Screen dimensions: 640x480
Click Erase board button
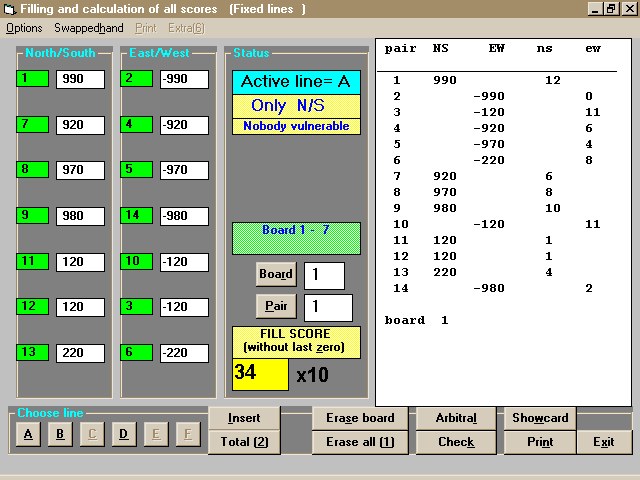coord(360,418)
